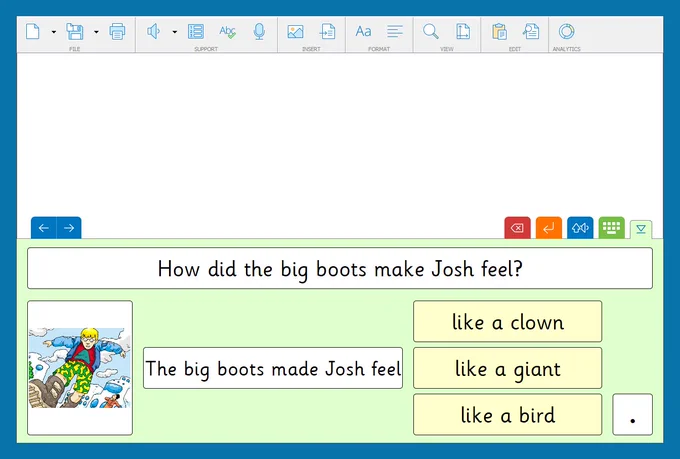Click the blue shift and speak button

point(580,228)
